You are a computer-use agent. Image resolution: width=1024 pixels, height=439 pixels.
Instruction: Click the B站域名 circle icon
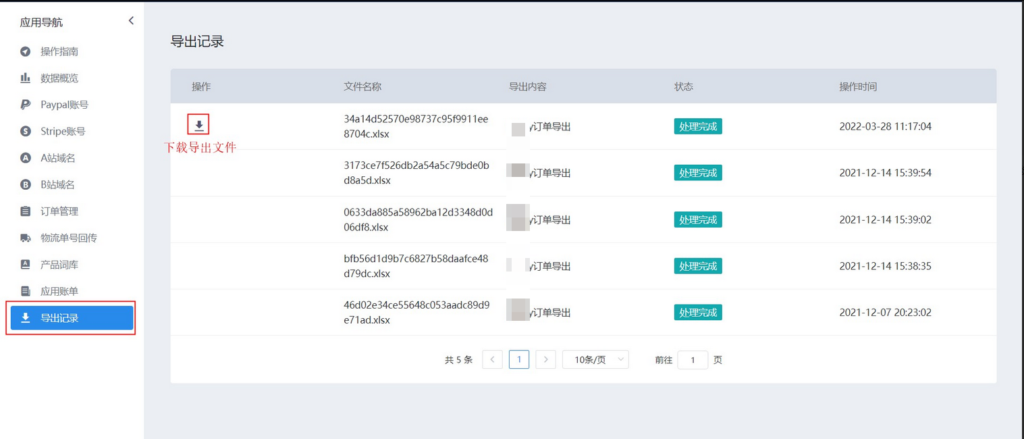tap(25, 185)
